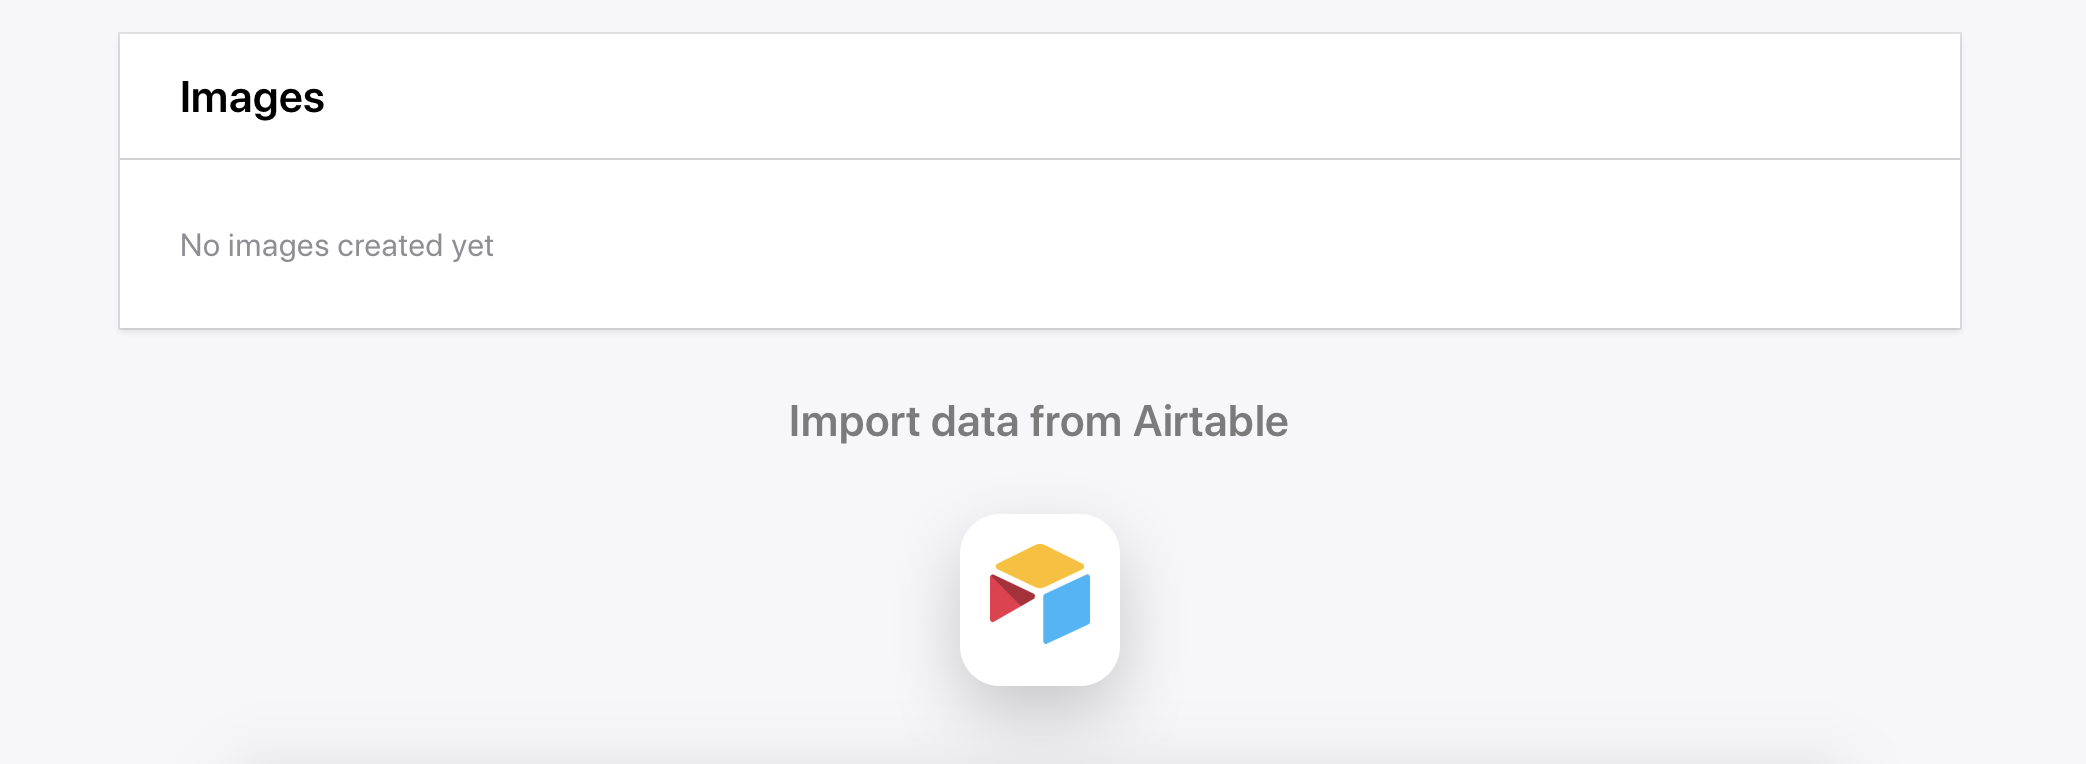Click the word "No" in the empty images message
This screenshot has height=764, width=2086.
pyautogui.click(x=199, y=246)
